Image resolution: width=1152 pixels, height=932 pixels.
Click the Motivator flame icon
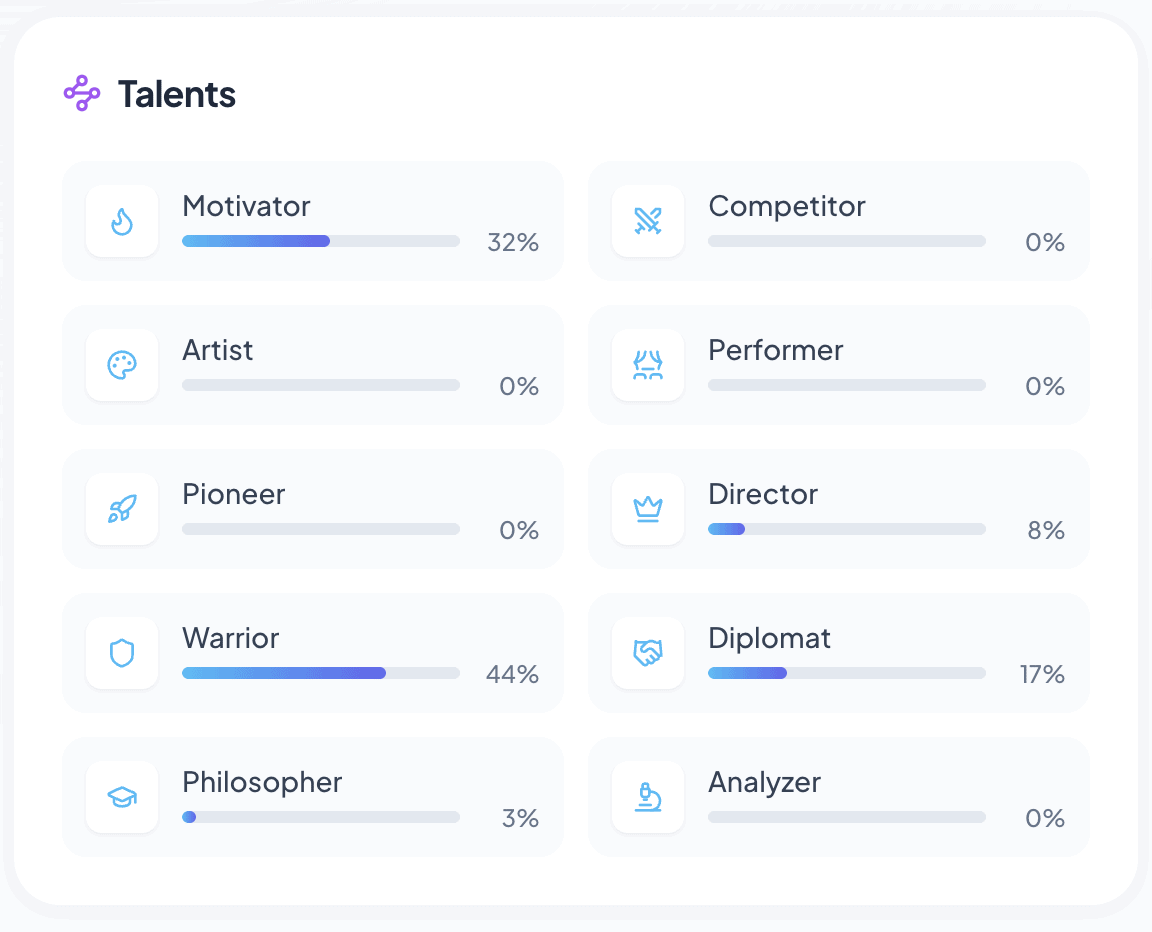click(x=122, y=221)
